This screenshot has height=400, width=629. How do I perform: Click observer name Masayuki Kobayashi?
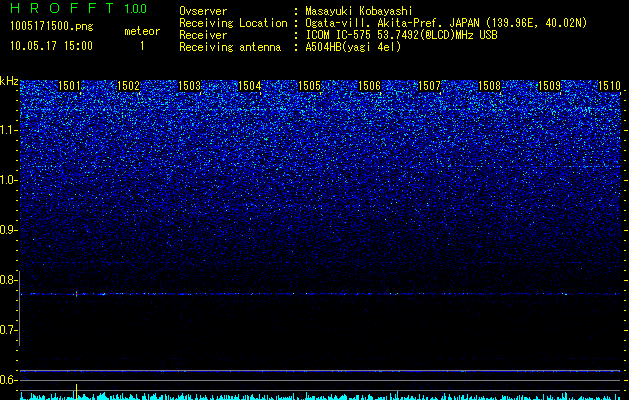coord(358,11)
